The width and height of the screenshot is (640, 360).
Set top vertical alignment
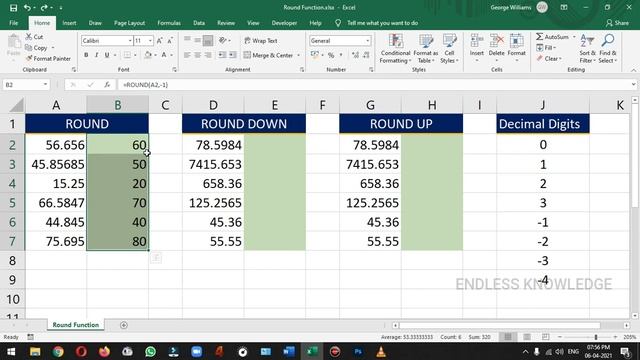187,40
